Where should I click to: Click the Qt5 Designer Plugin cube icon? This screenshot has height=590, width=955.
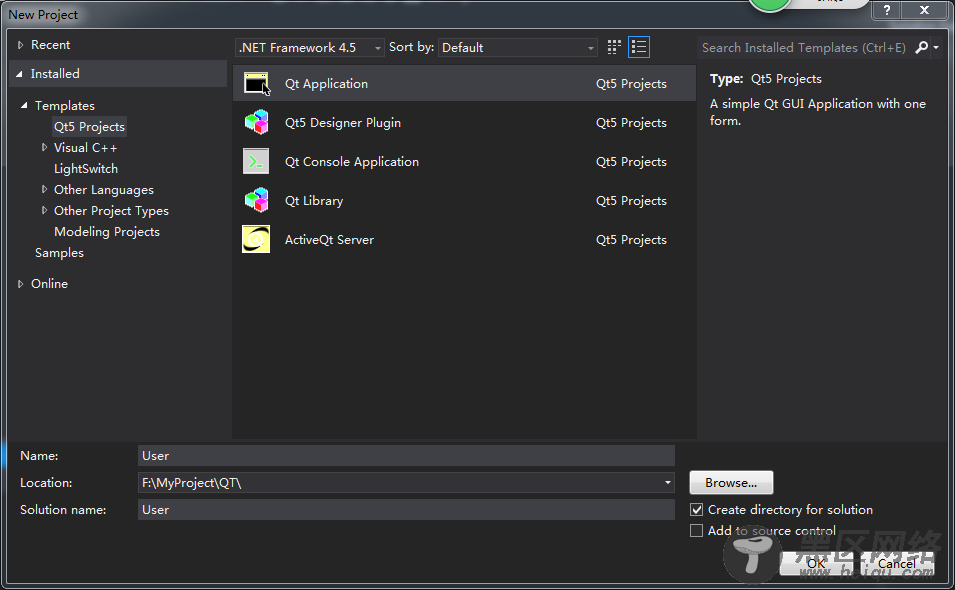tap(256, 122)
